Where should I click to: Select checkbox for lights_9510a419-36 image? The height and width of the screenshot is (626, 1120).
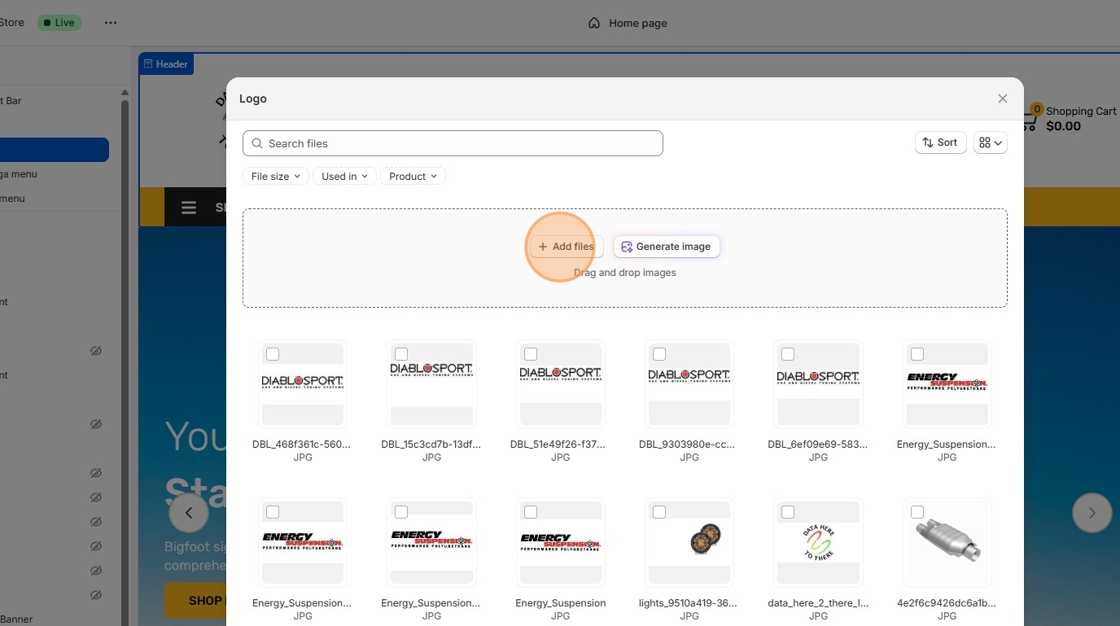pos(659,512)
